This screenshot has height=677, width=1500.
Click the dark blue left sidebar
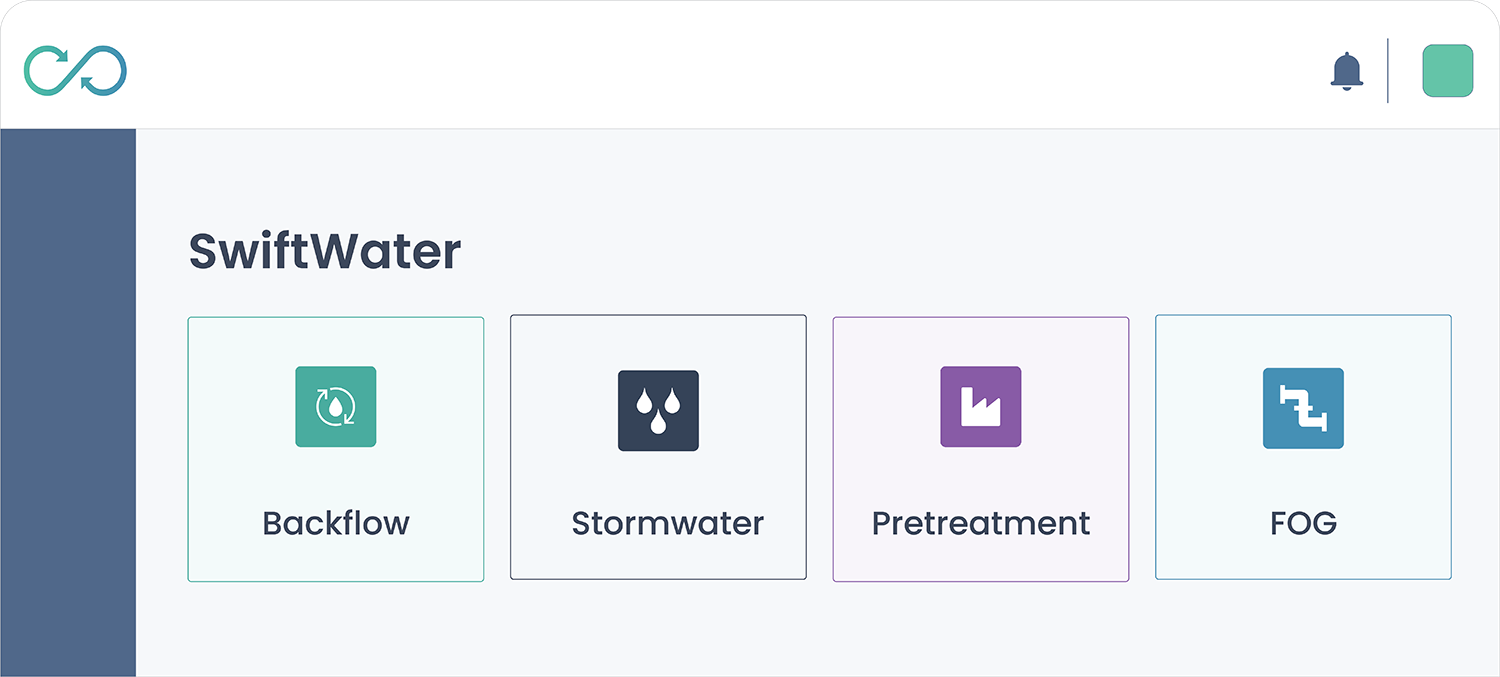coord(68,400)
